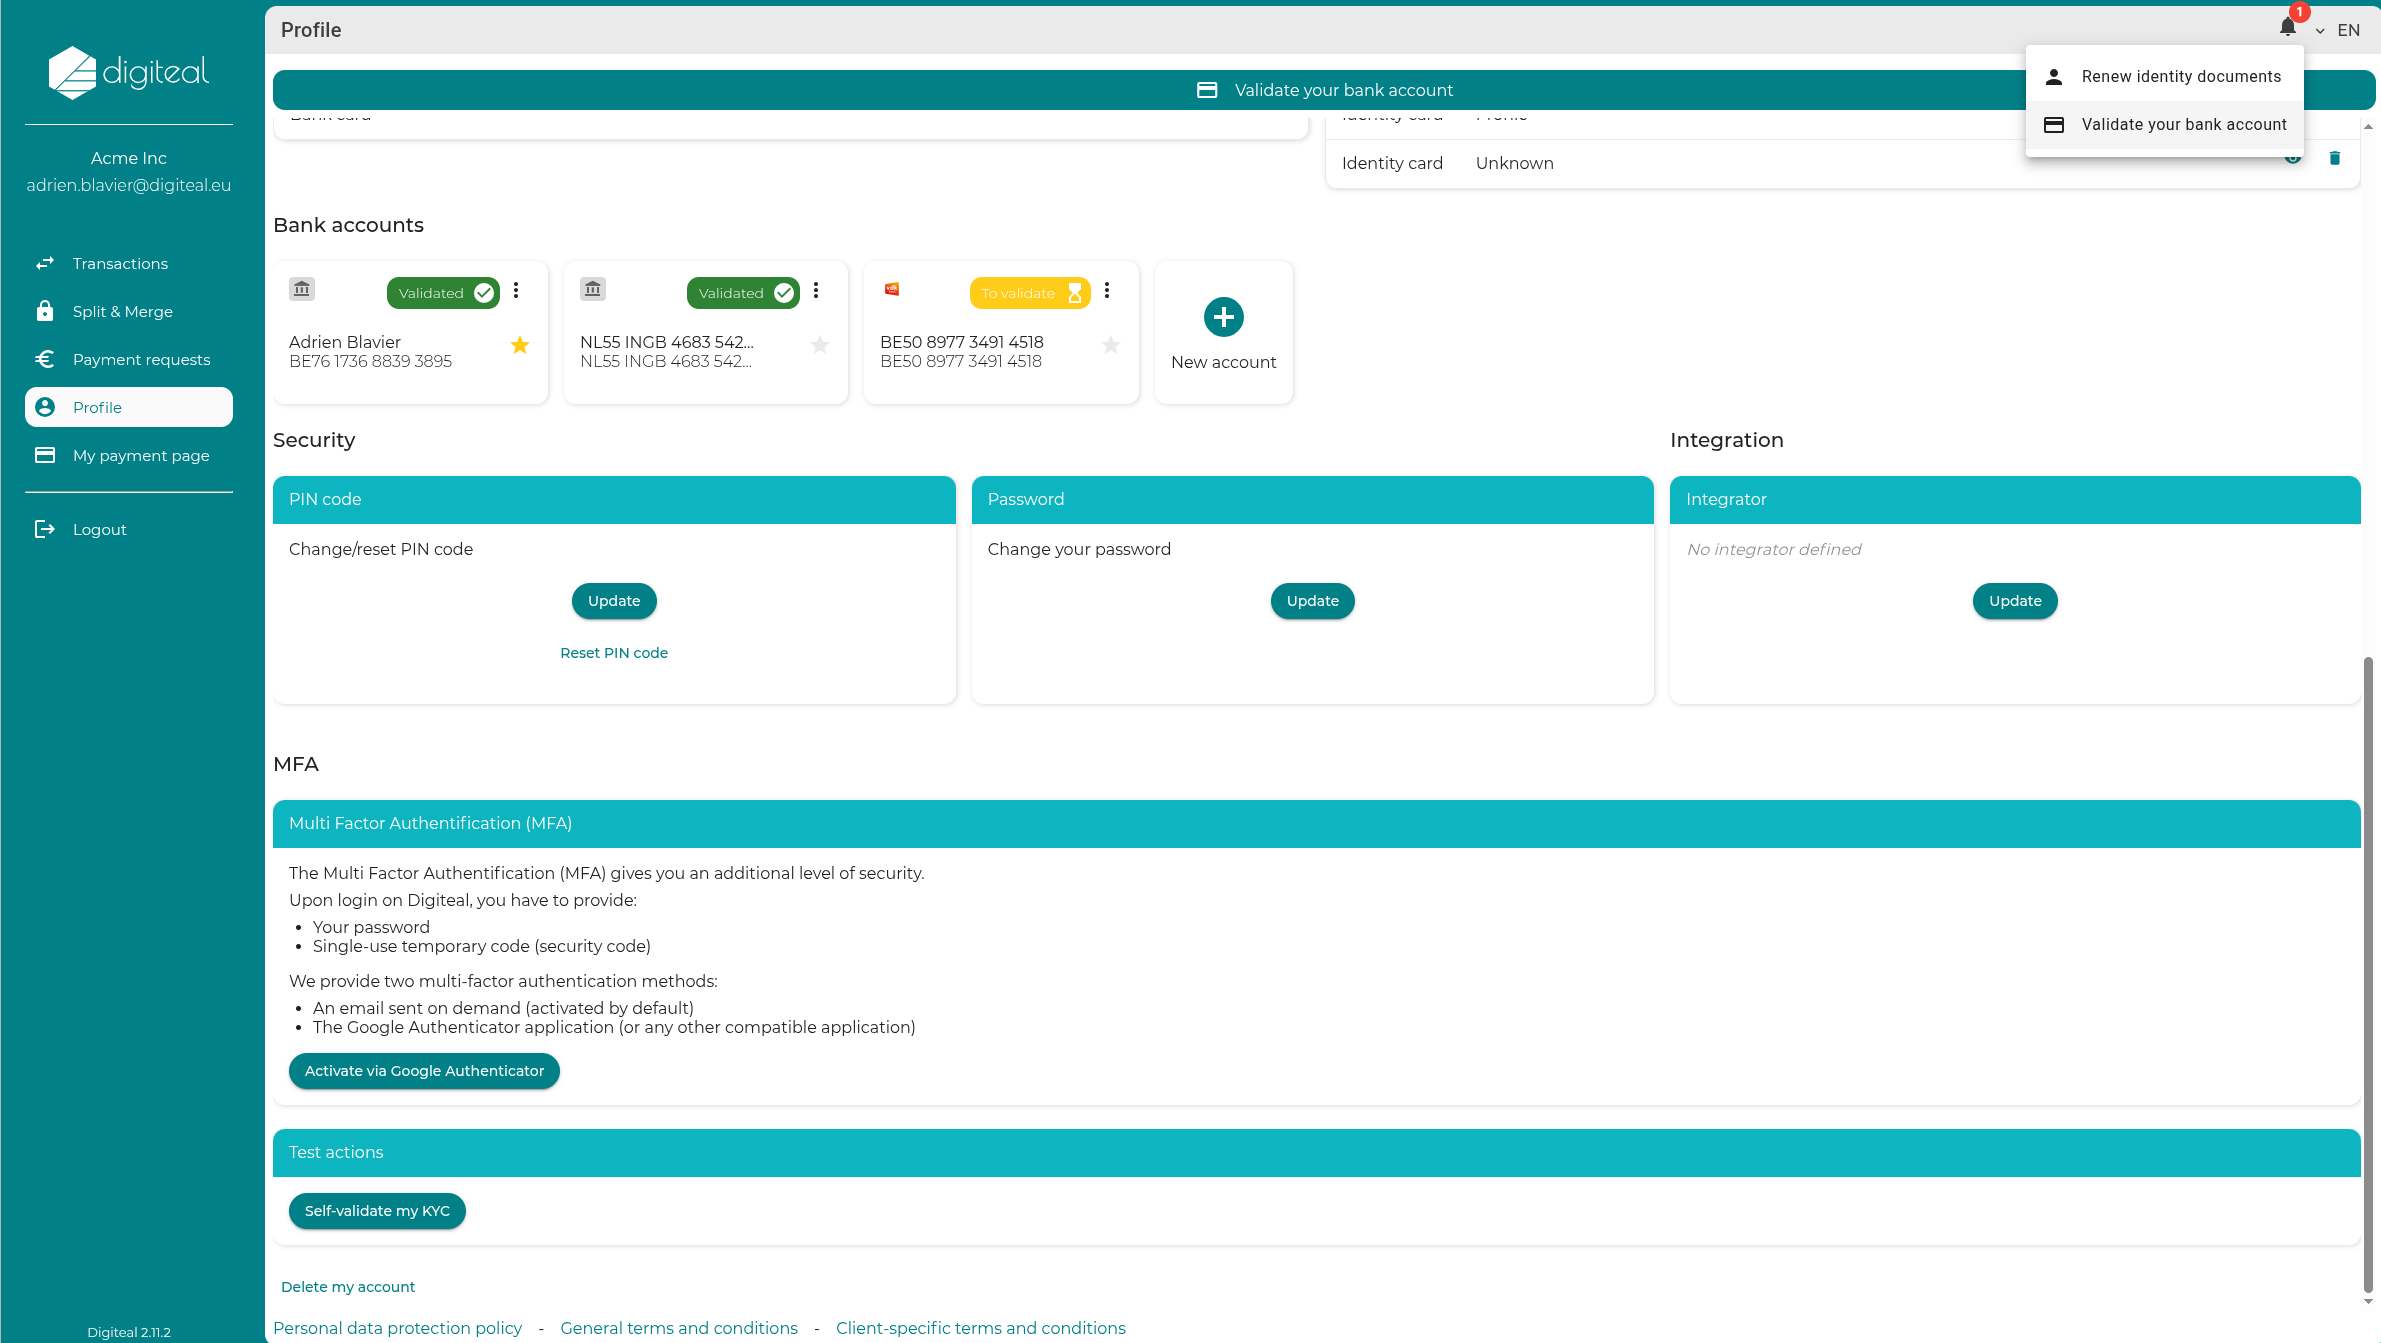Image resolution: width=2381 pixels, height=1343 pixels.
Task: Click the bank icon on Adrien Blavier account
Action: point(302,289)
